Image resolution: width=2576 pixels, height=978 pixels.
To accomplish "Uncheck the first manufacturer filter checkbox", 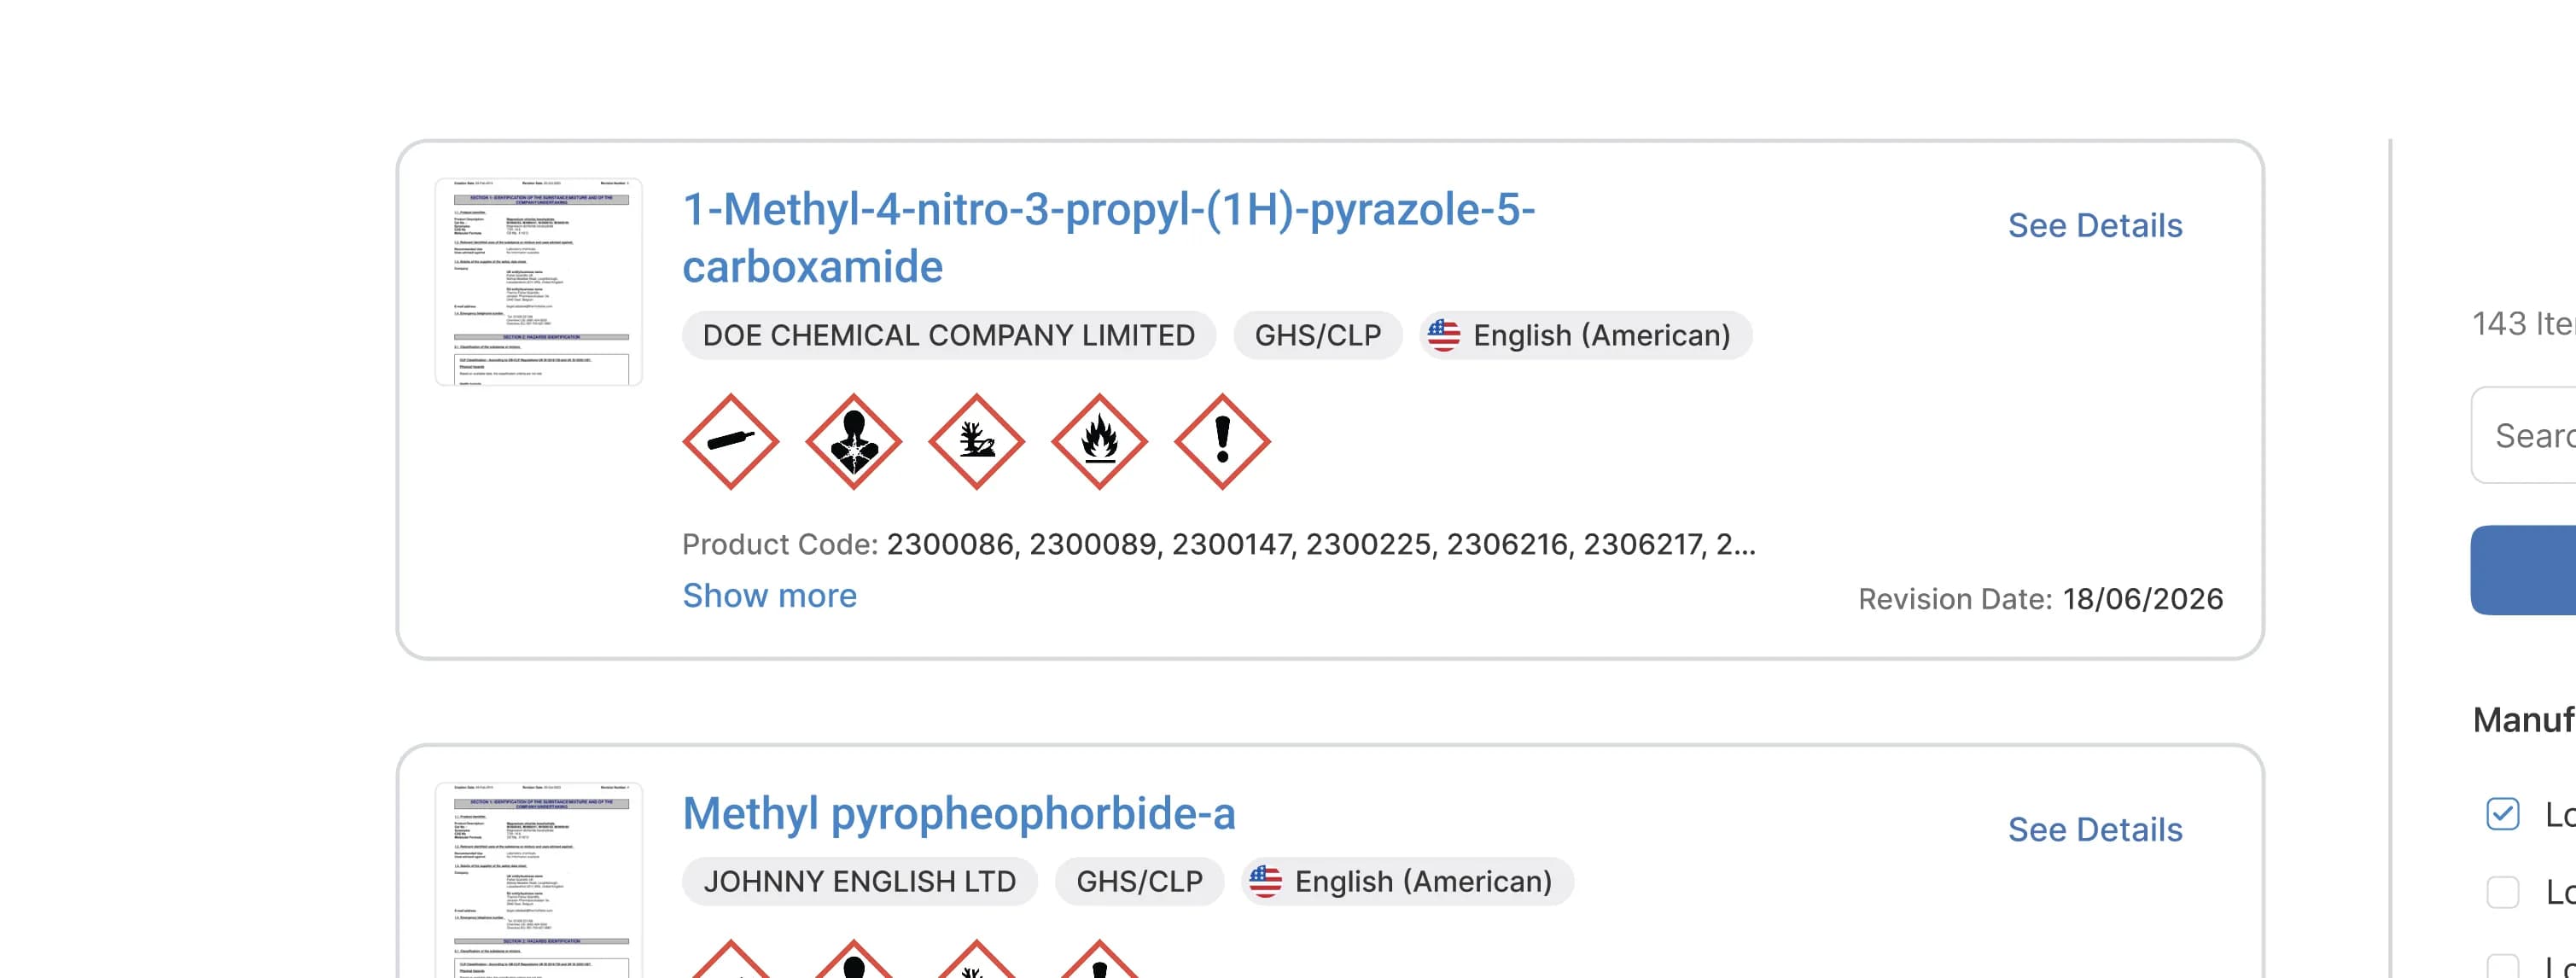I will pos(2504,816).
